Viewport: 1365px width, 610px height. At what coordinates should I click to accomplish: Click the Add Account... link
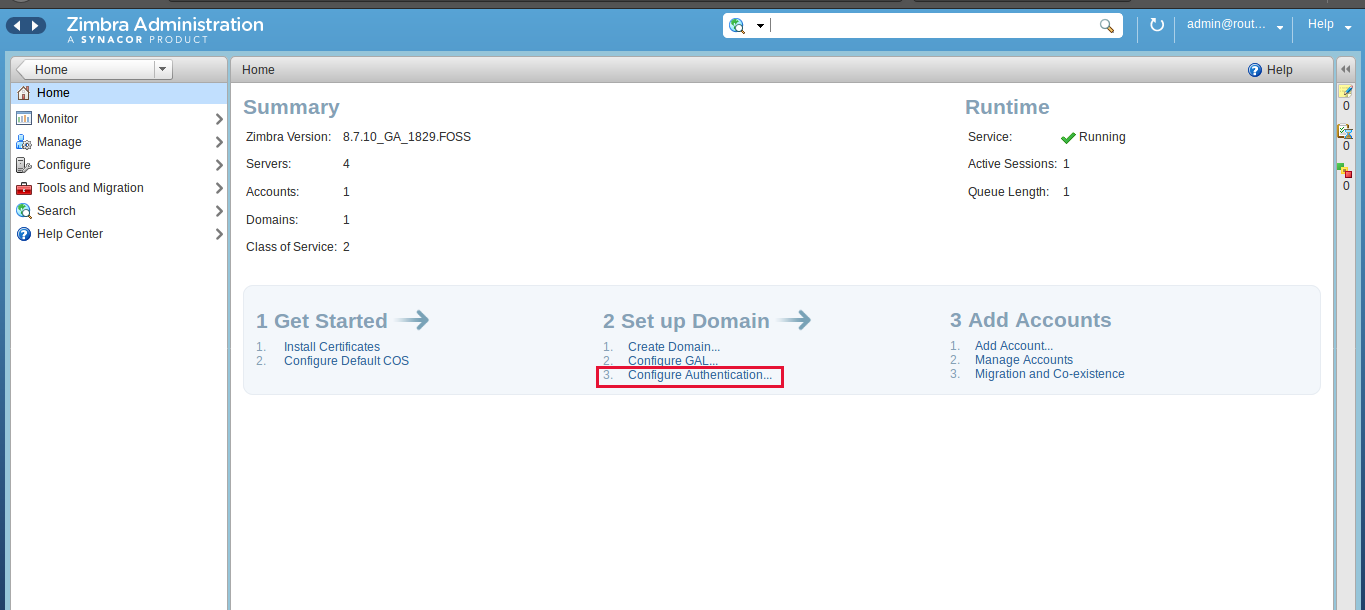pyautogui.click(x=1014, y=346)
